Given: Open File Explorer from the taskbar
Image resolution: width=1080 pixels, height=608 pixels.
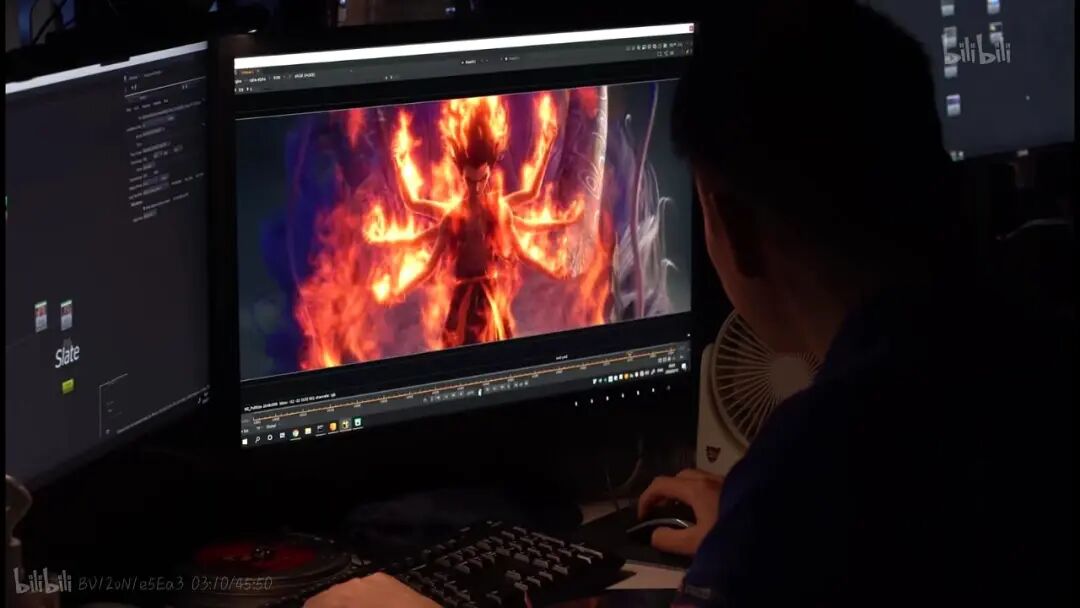Looking at the screenshot, I should point(308,431).
